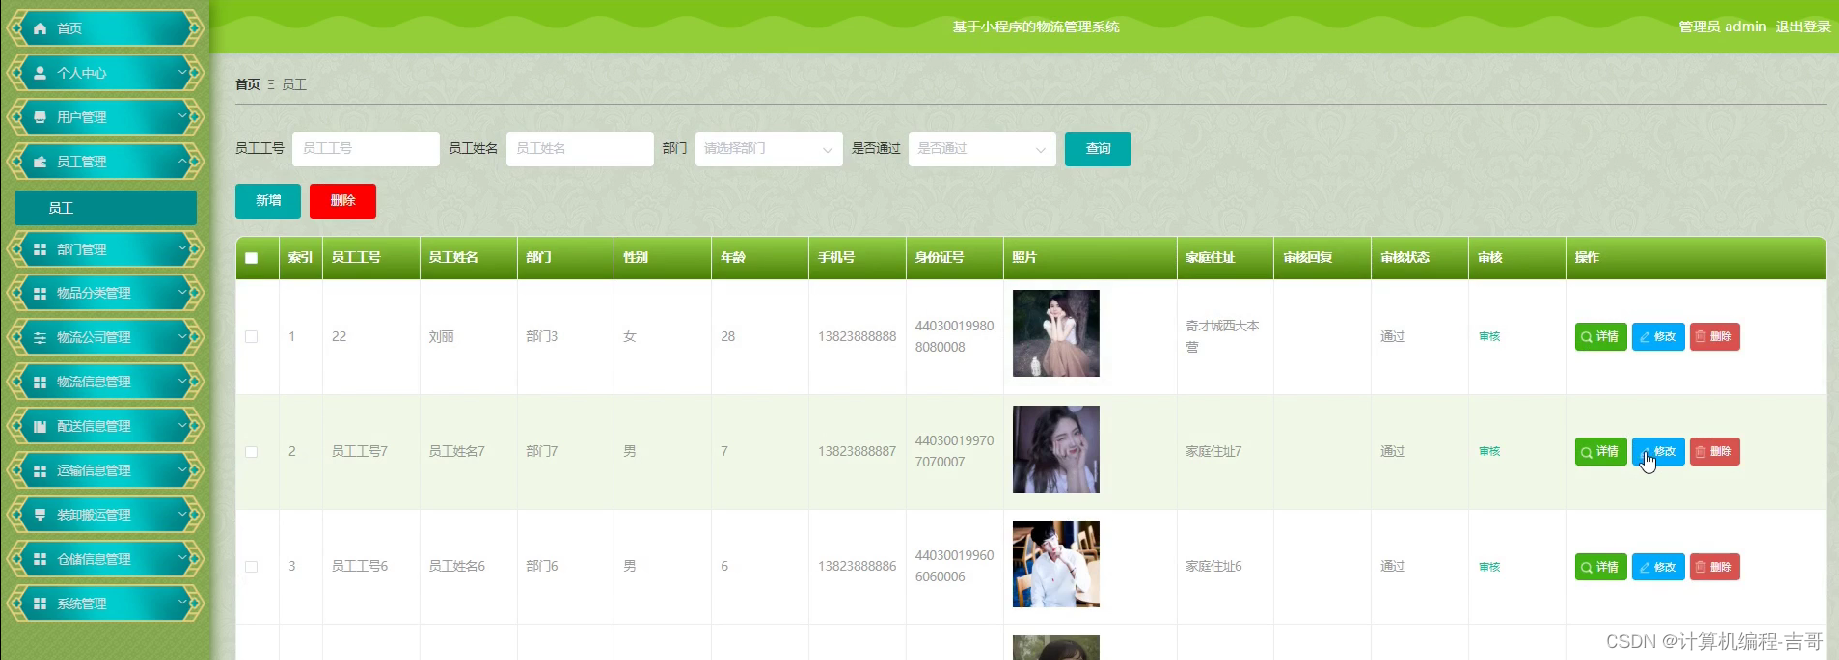Viewport: 1839px width, 660px height.
Task: Check the row checkbox for 刘丽
Action: pos(251,337)
